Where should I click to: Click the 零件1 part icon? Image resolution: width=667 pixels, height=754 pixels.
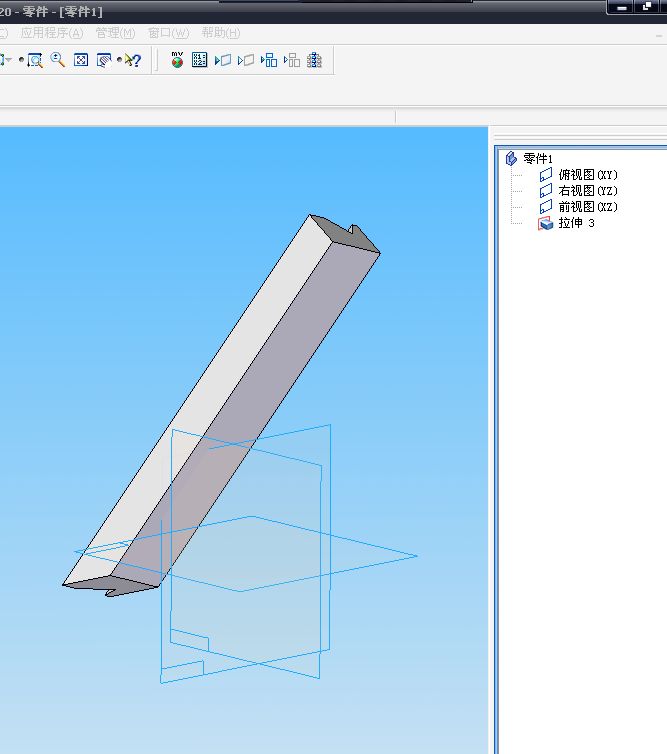511,158
